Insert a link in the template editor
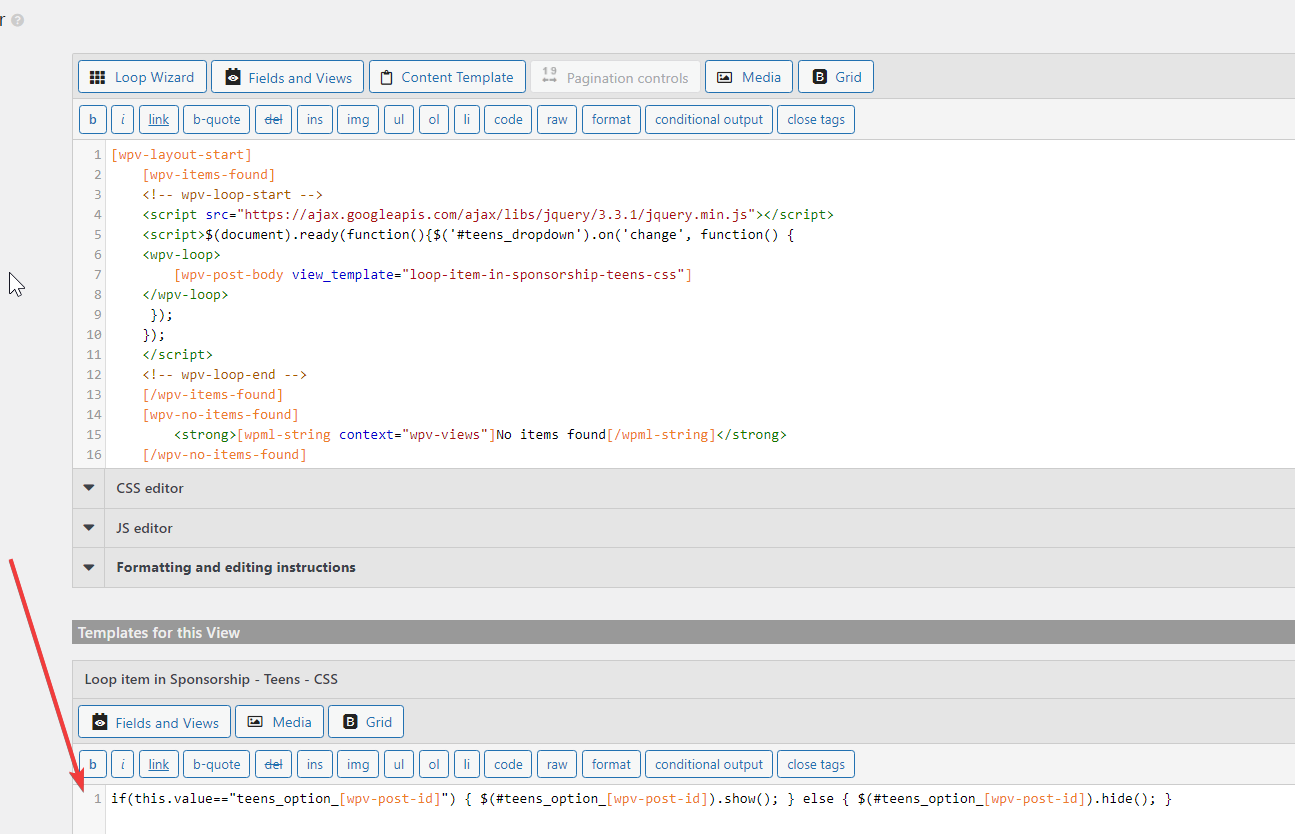1295x834 pixels. tap(159, 764)
